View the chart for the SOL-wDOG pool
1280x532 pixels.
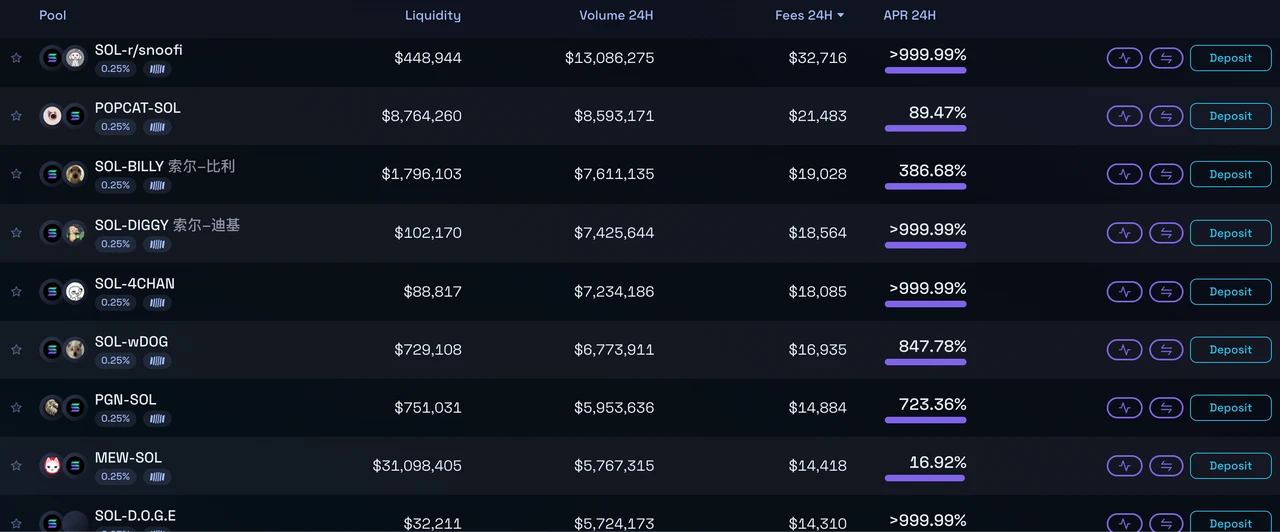pos(1124,349)
